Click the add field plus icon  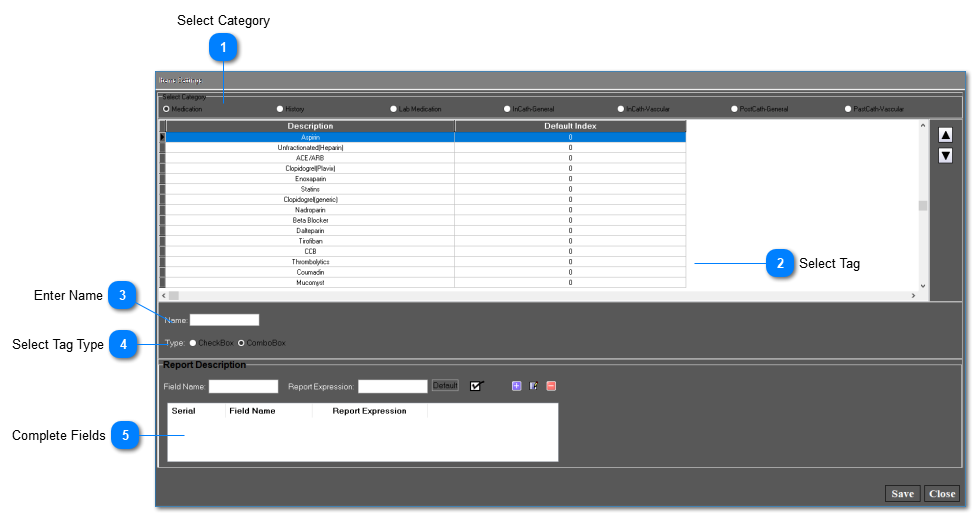pos(517,386)
